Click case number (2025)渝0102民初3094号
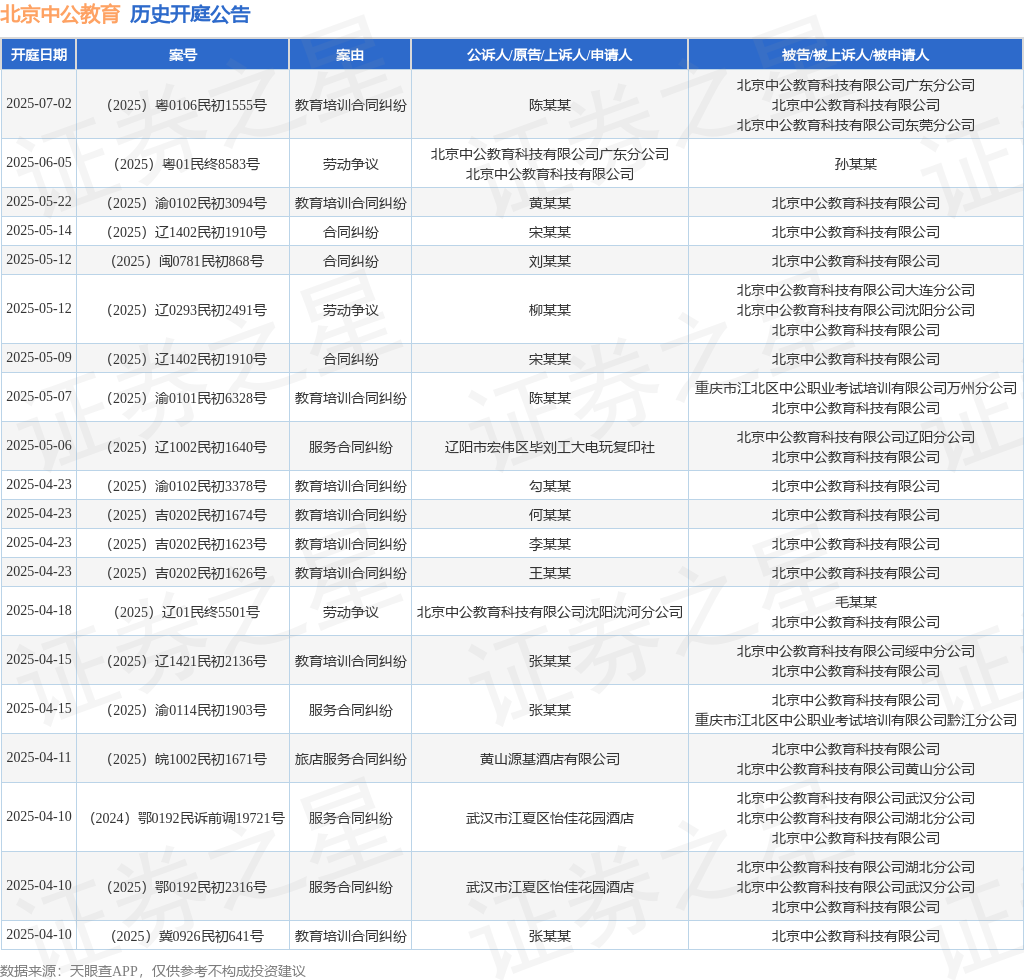 186,203
